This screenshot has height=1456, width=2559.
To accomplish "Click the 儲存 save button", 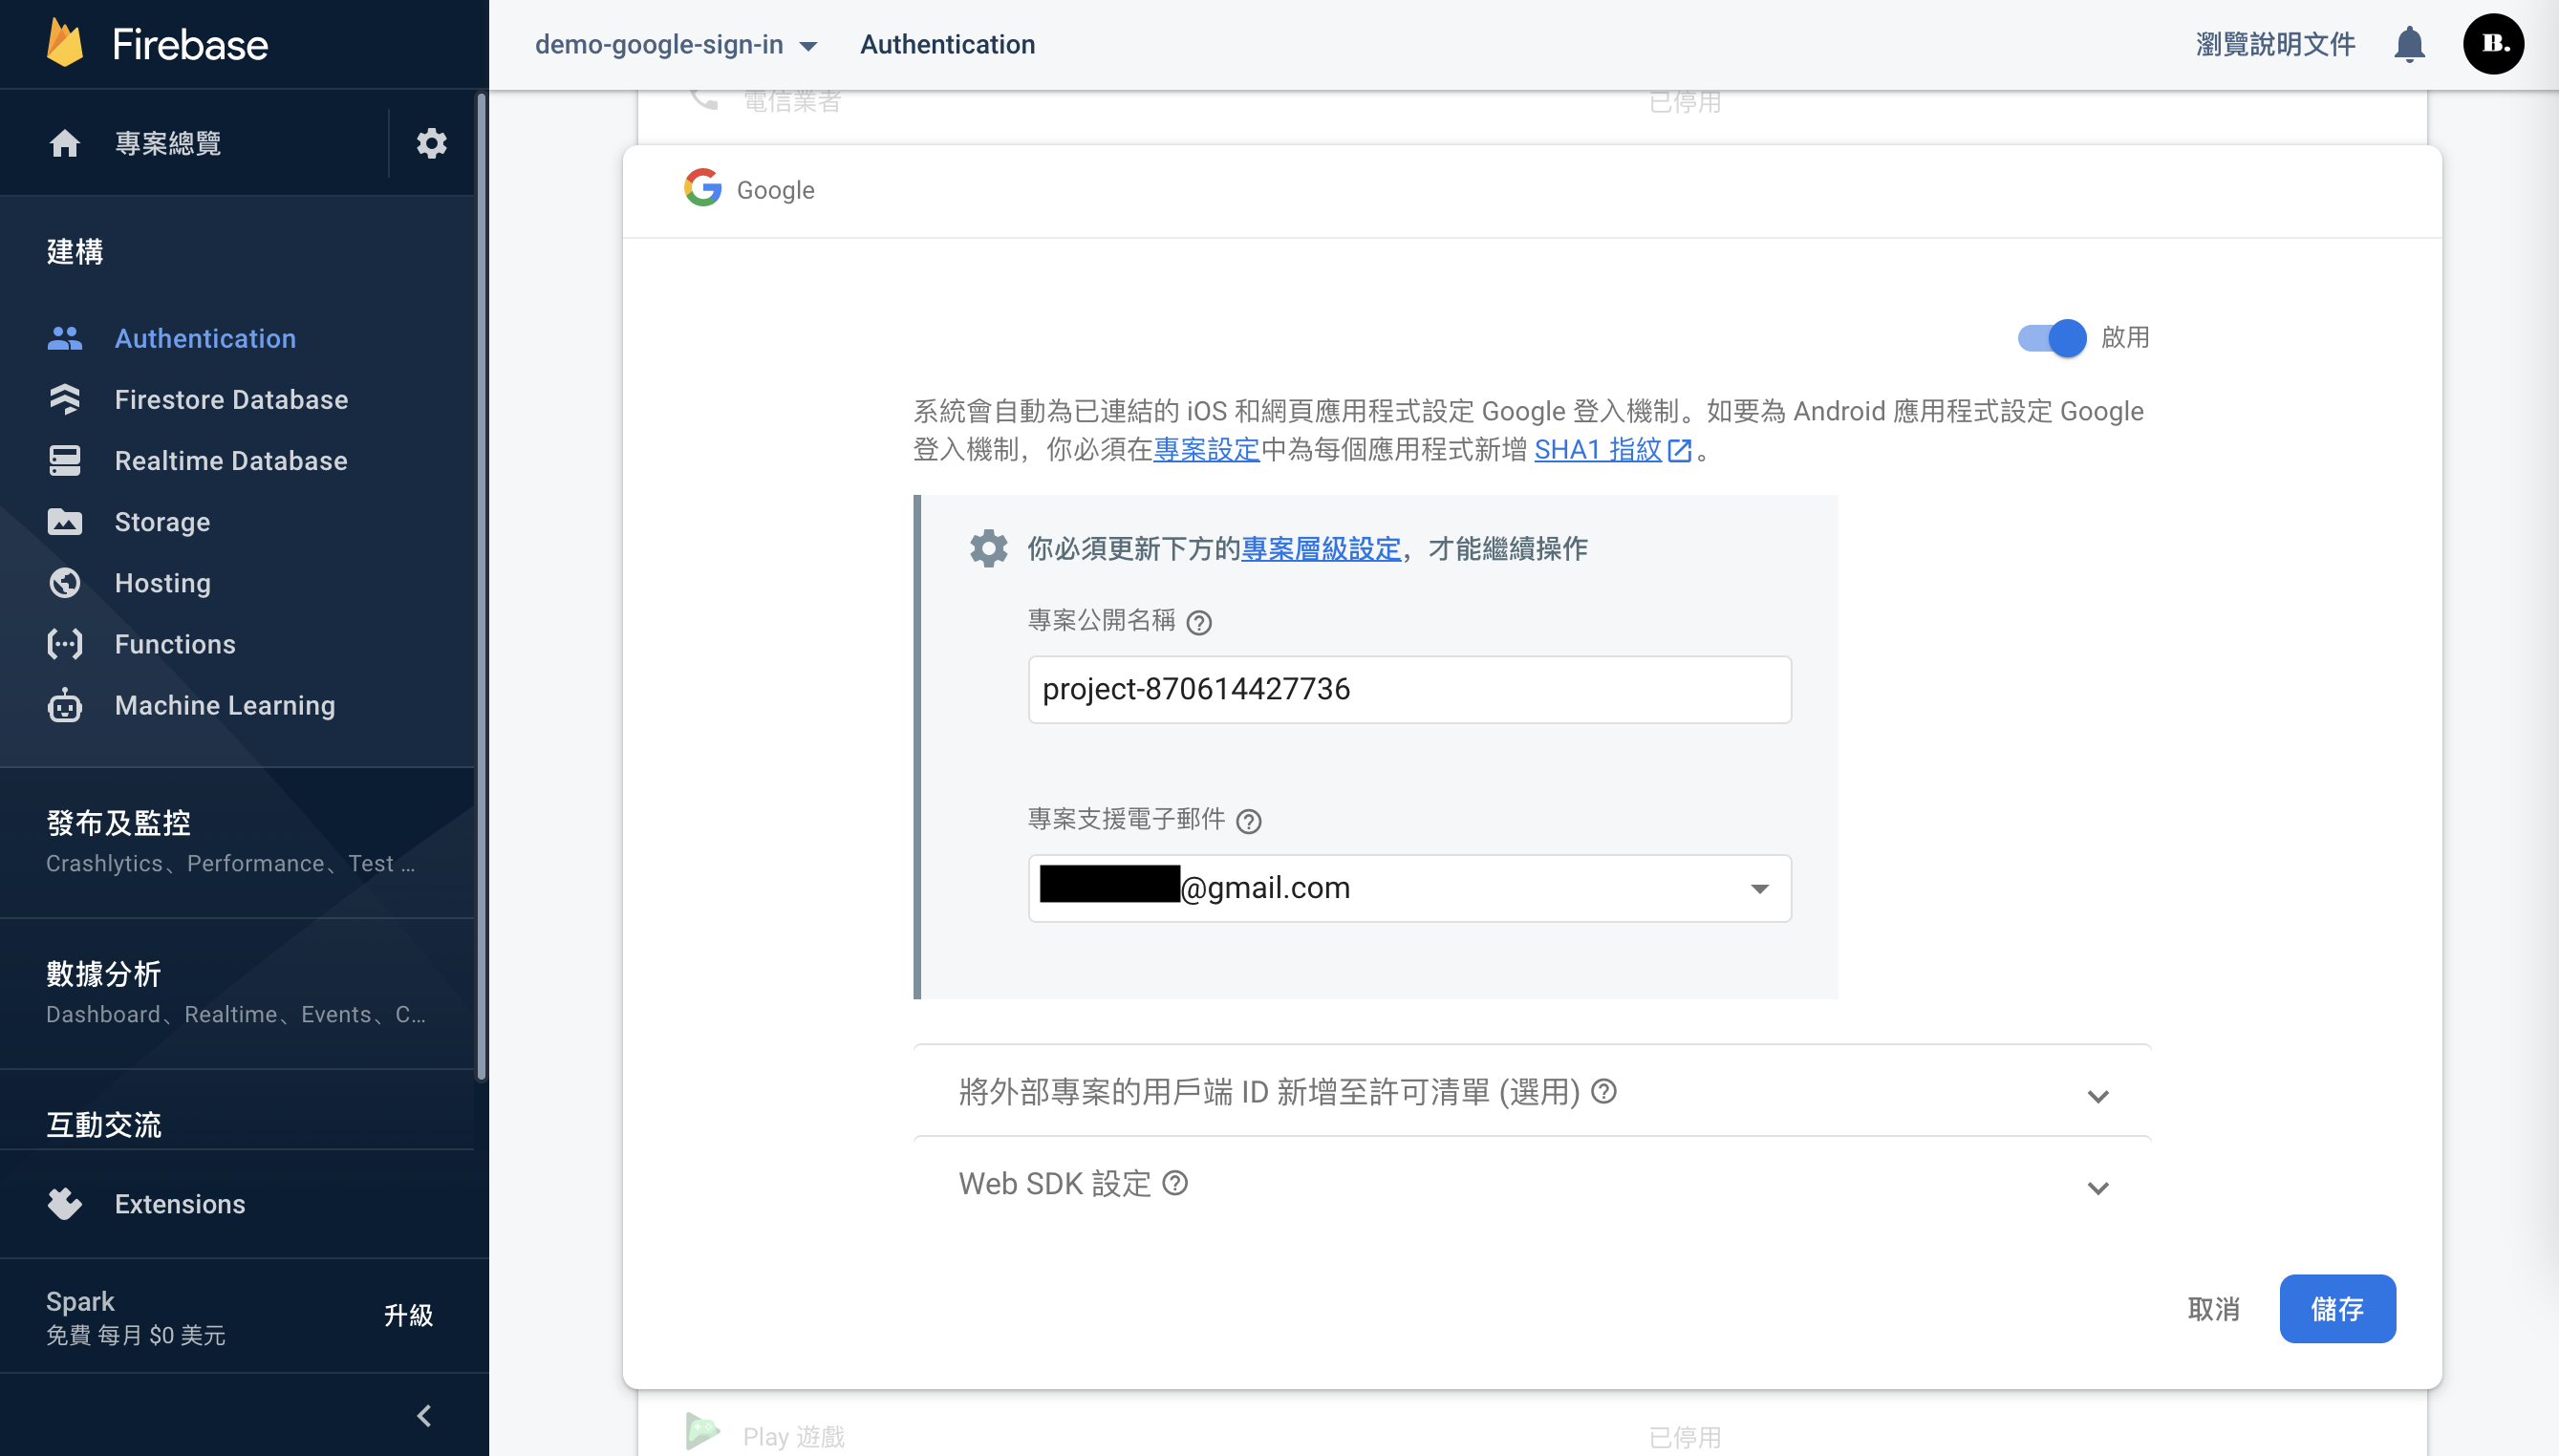I will point(2336,1308).
